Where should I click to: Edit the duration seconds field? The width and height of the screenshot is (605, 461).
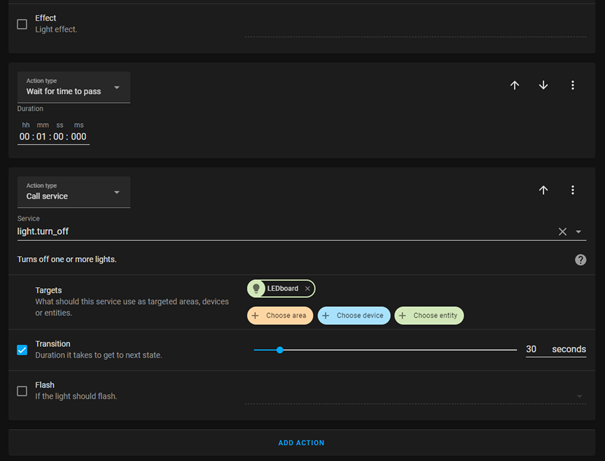pos(58,137)
